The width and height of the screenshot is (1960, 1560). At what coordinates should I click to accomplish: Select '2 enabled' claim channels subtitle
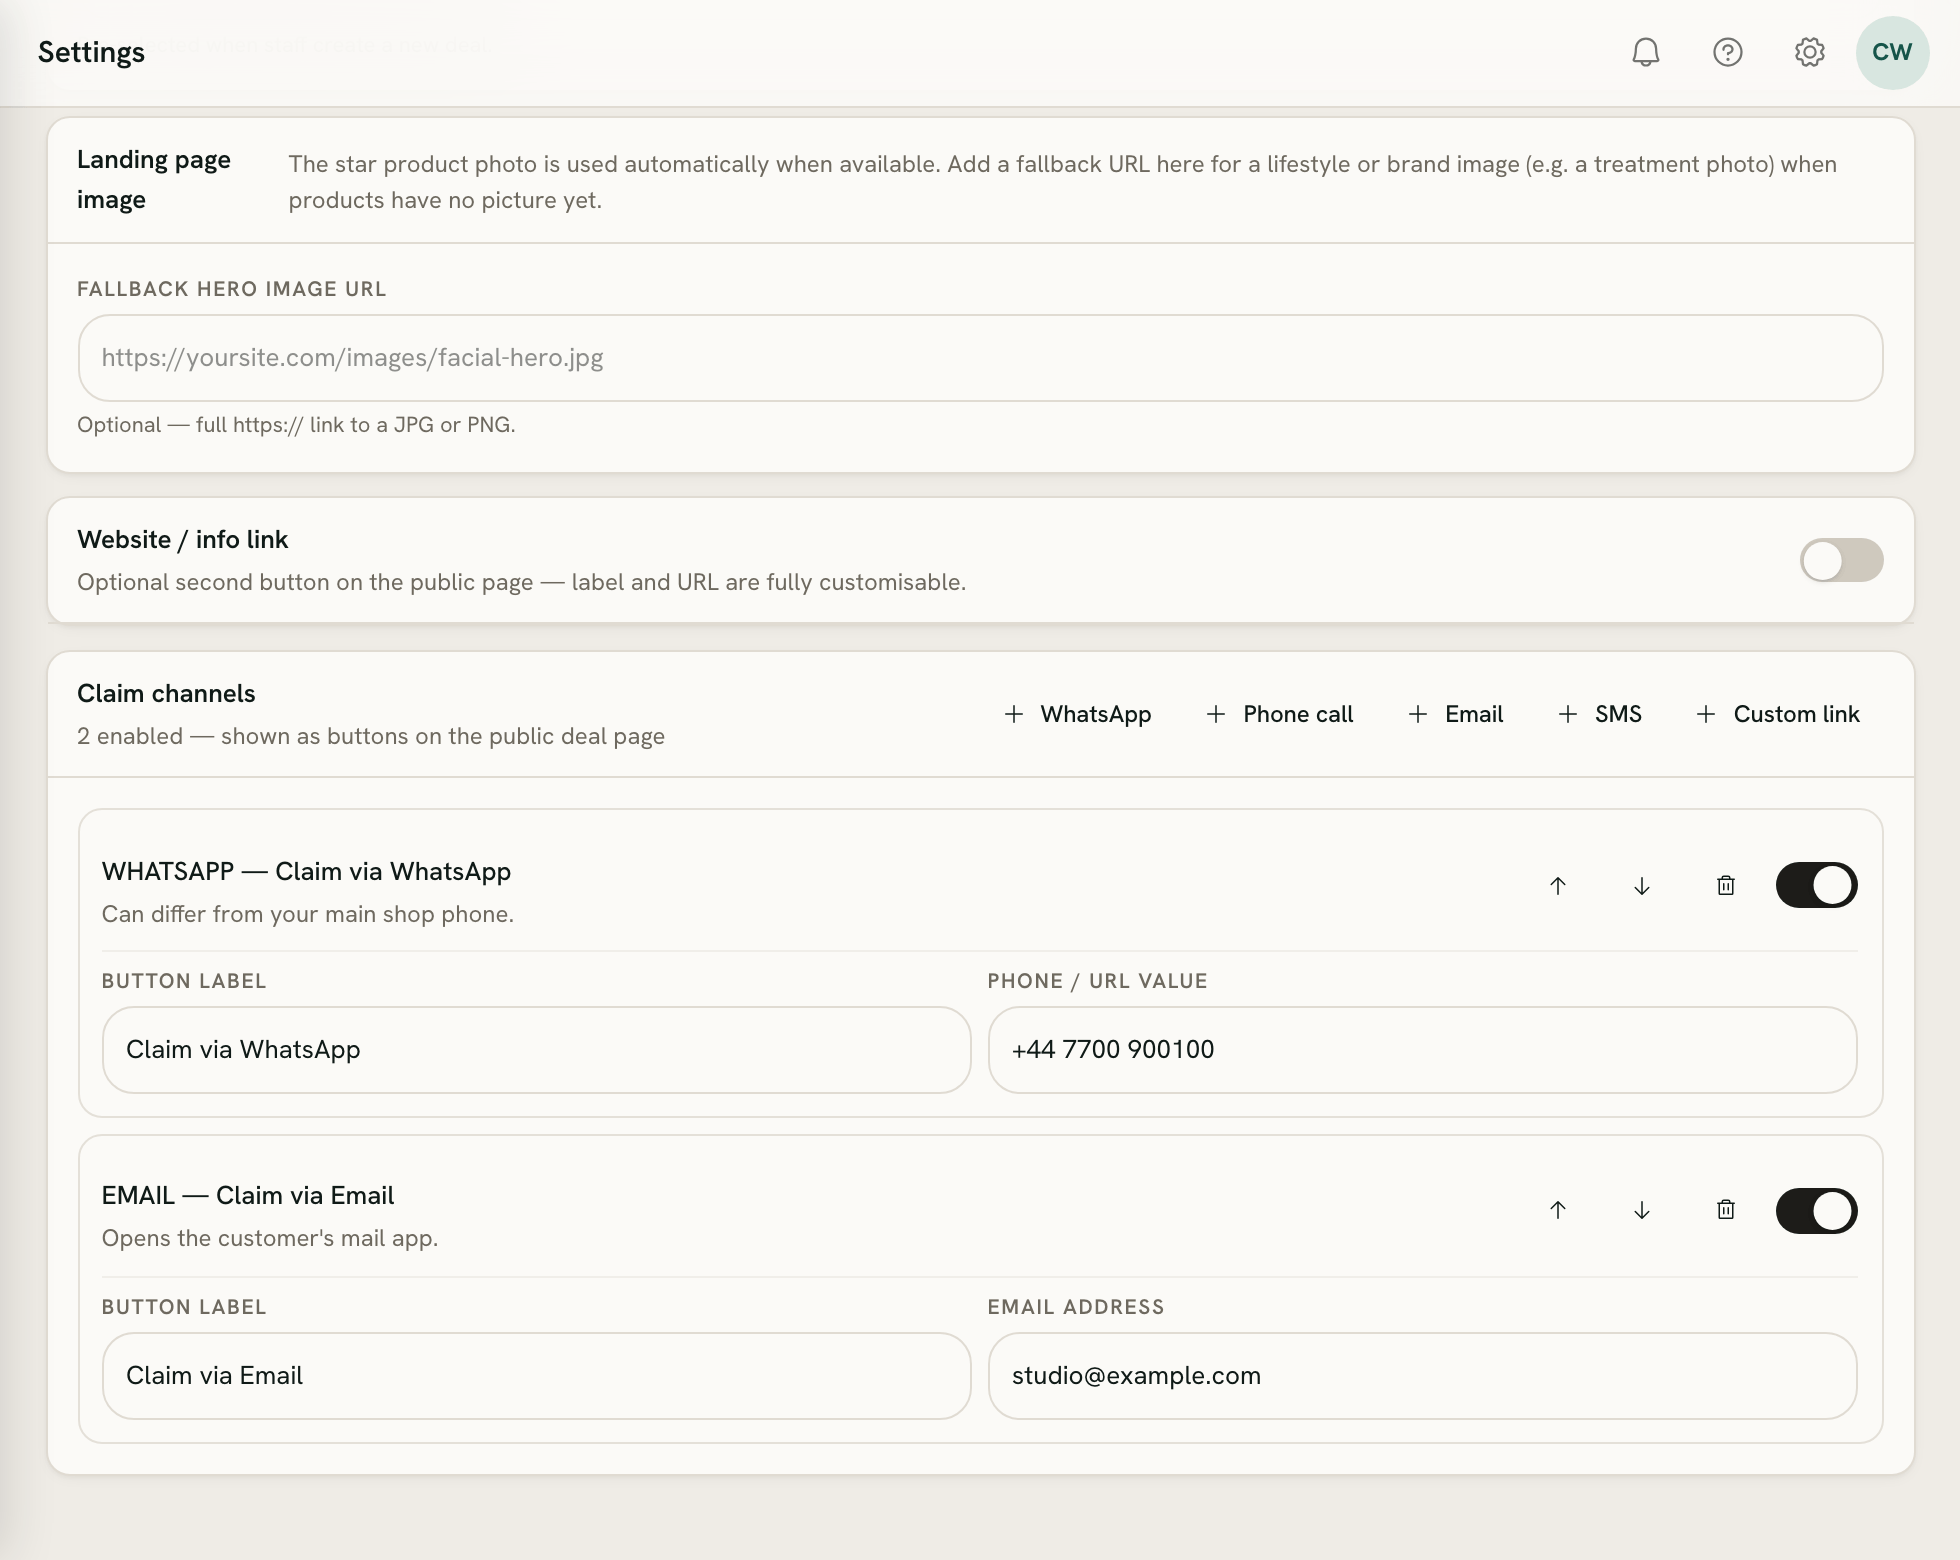[x=371, y=736]
